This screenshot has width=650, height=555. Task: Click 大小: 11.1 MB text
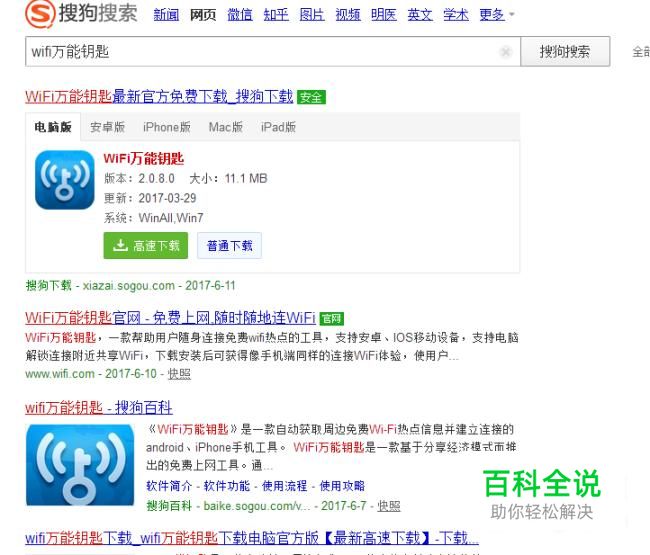[x=228, y=178]
